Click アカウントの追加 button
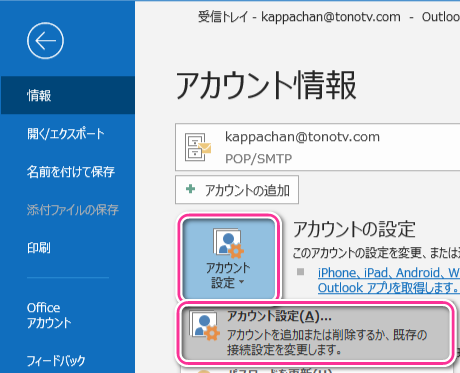Image resolution: width=460 pixels, height=373 pixels. coord(237,190)
